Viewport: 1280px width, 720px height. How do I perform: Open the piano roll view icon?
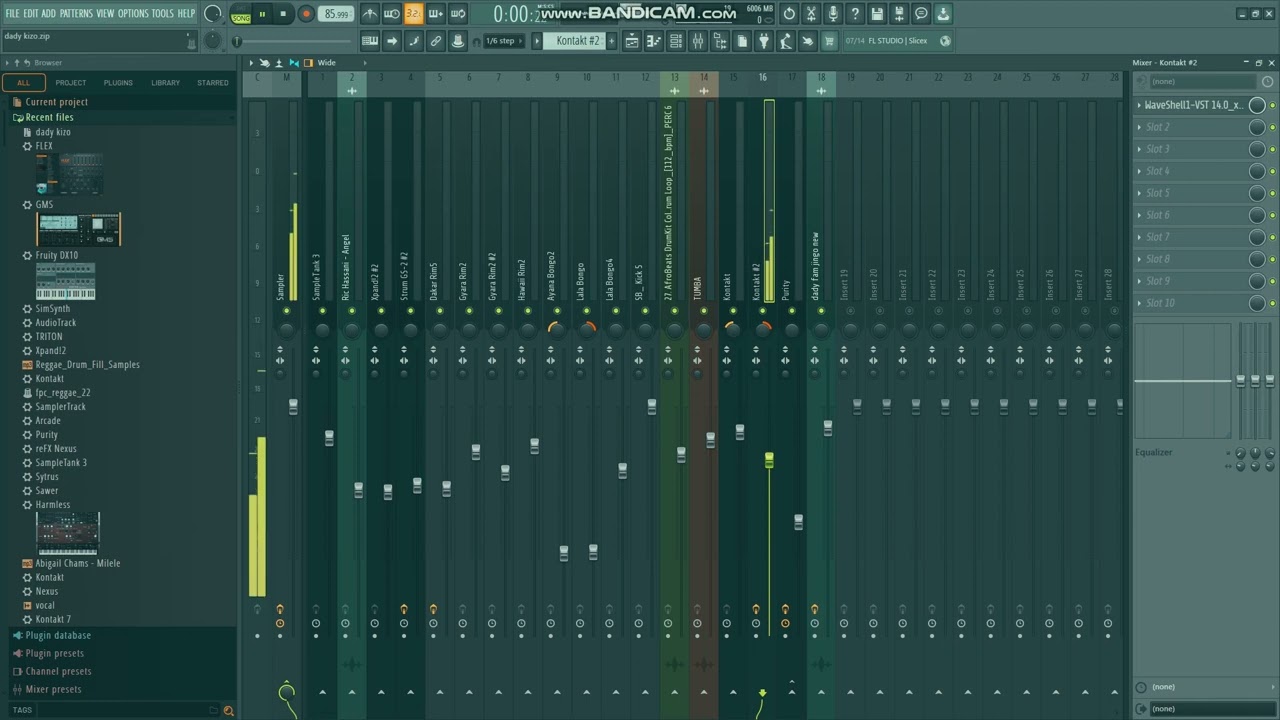[654, 41]
